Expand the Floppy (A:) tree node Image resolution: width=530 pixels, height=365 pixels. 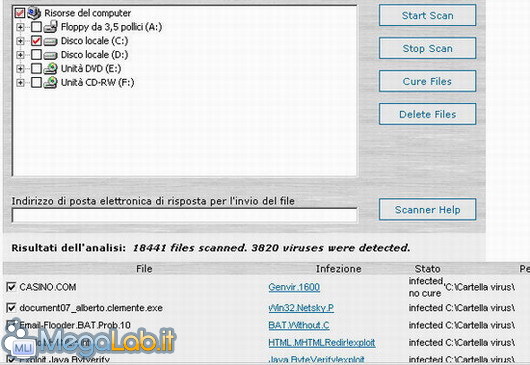pyautogui.click(x=20, y=27)
